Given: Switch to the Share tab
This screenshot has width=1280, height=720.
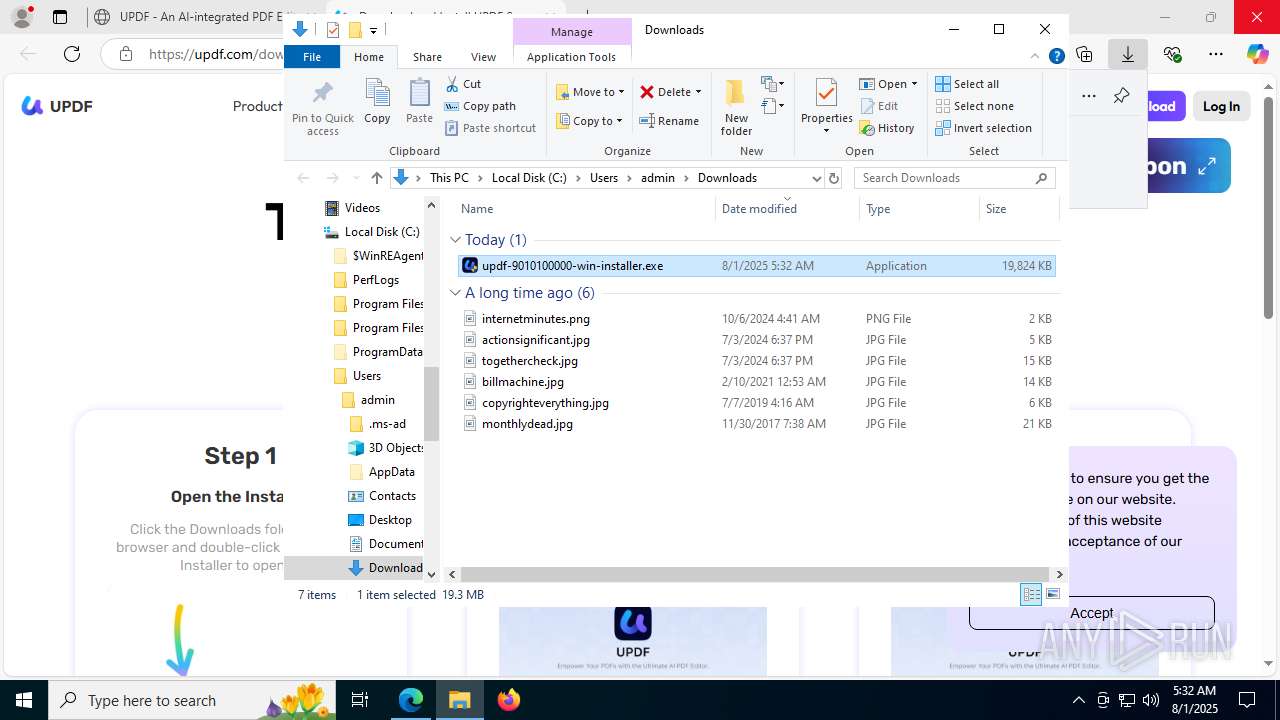Looking at the screenshot, I should coord(427,57).
